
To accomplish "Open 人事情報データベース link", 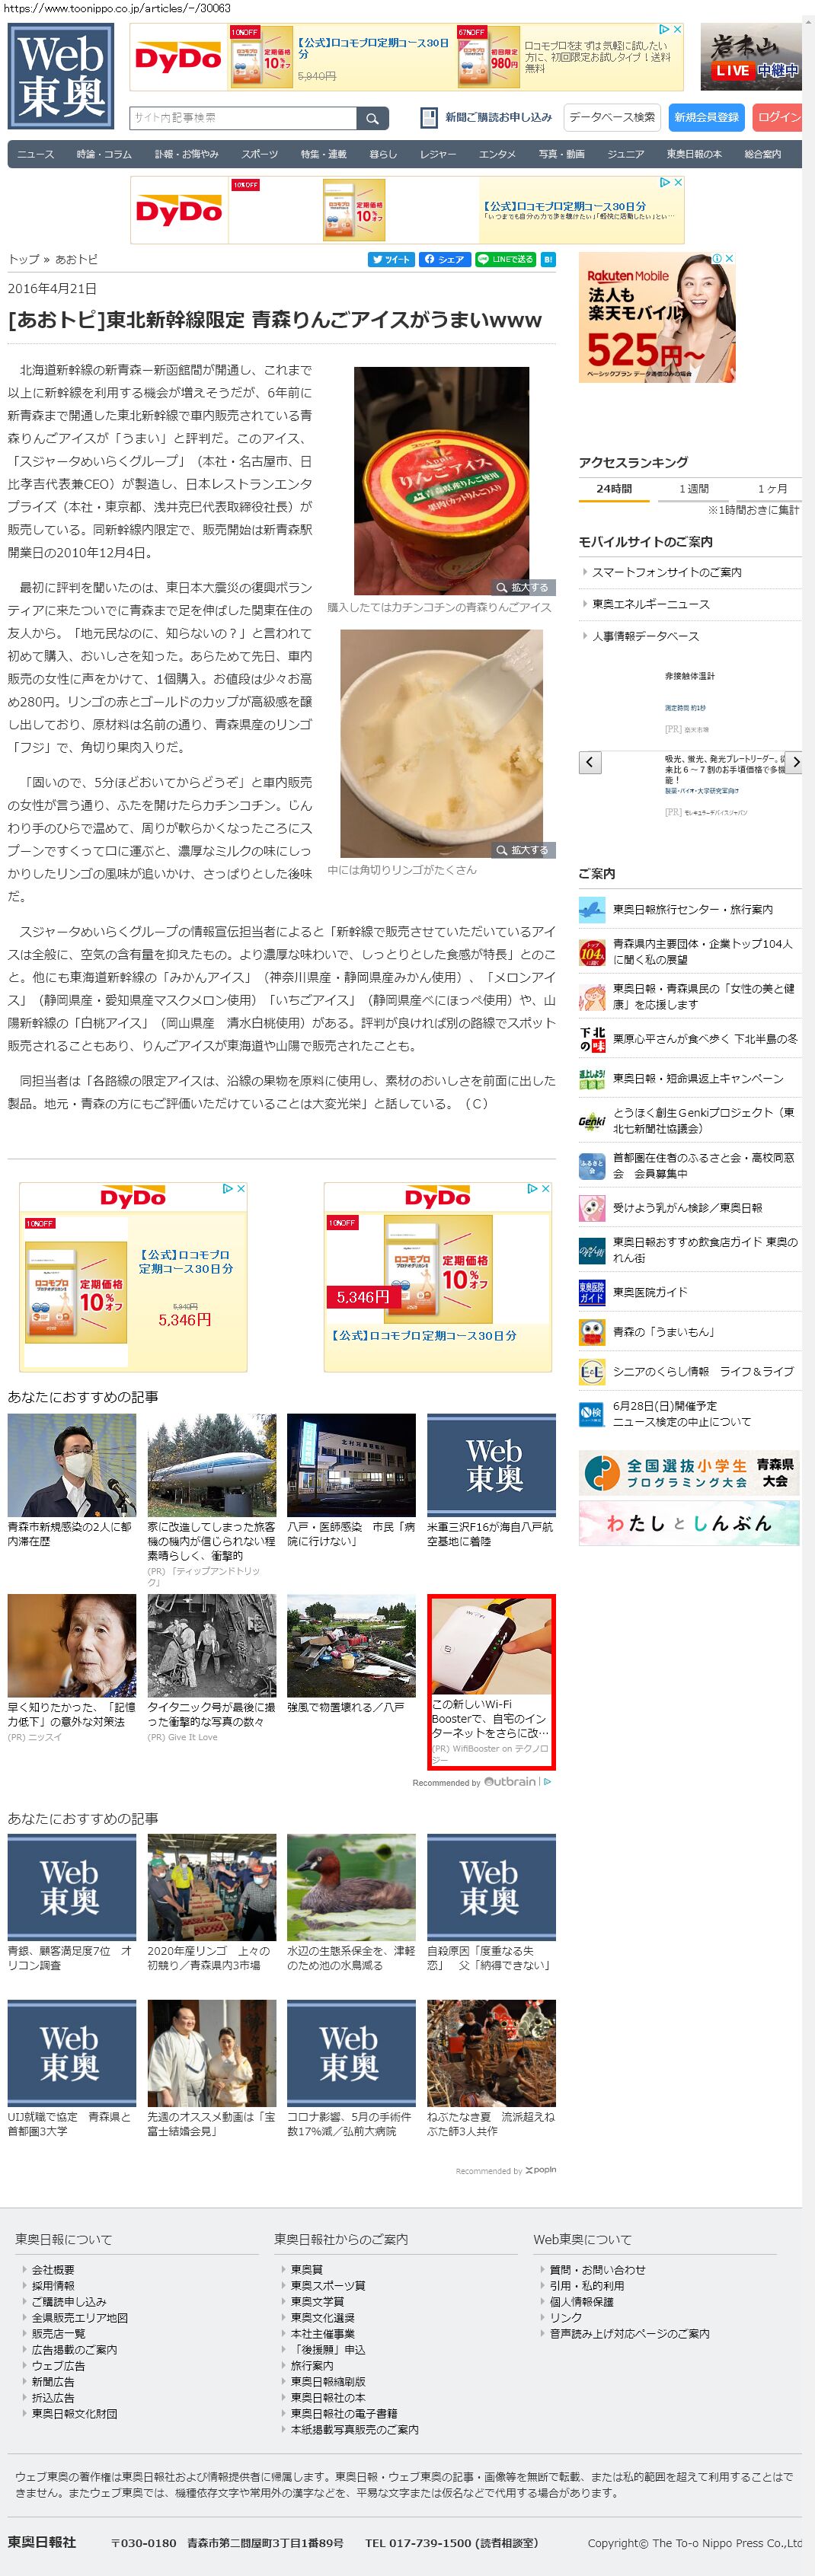I will (645, 636).
